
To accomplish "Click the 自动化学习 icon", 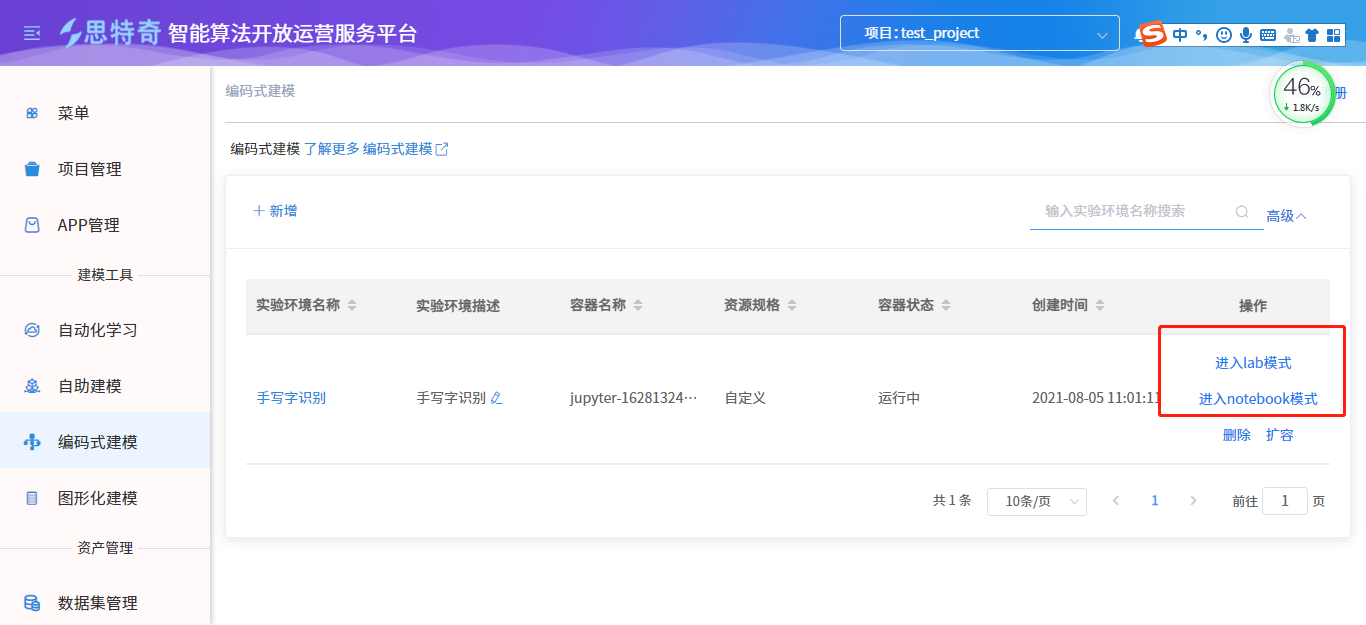I will [x=32, y=330].
